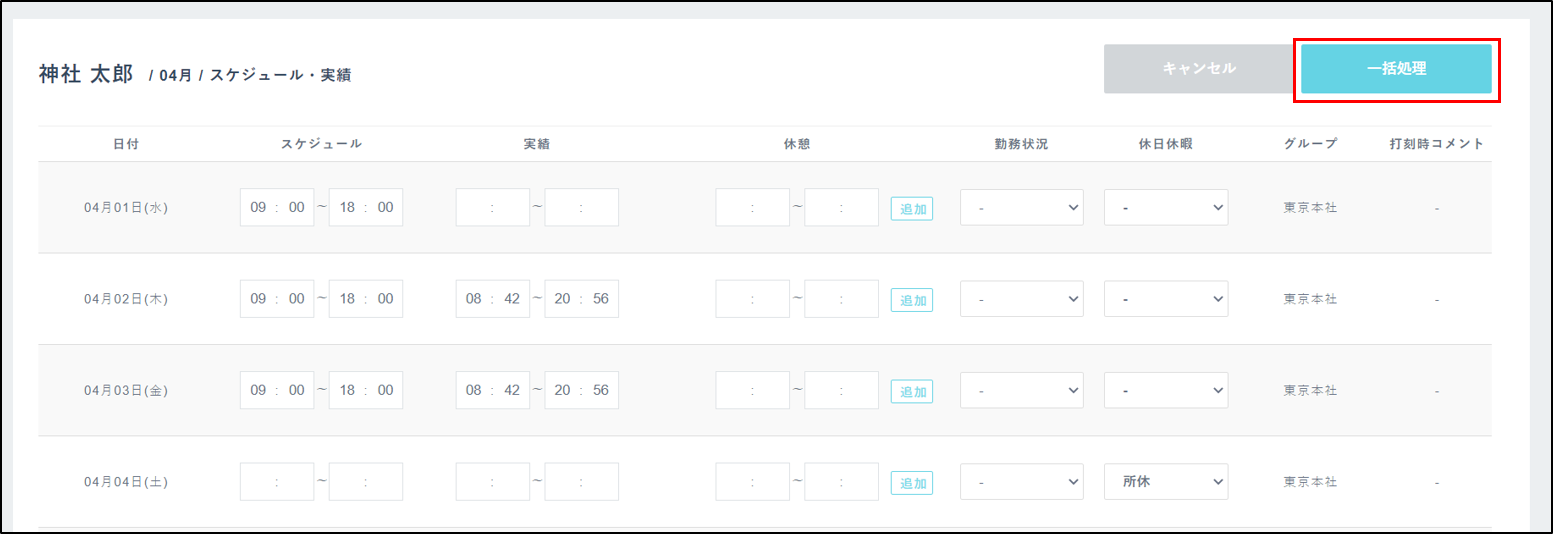Click the date 04月04日(土)
This screenshot has width=1553, height=534.
126,482
